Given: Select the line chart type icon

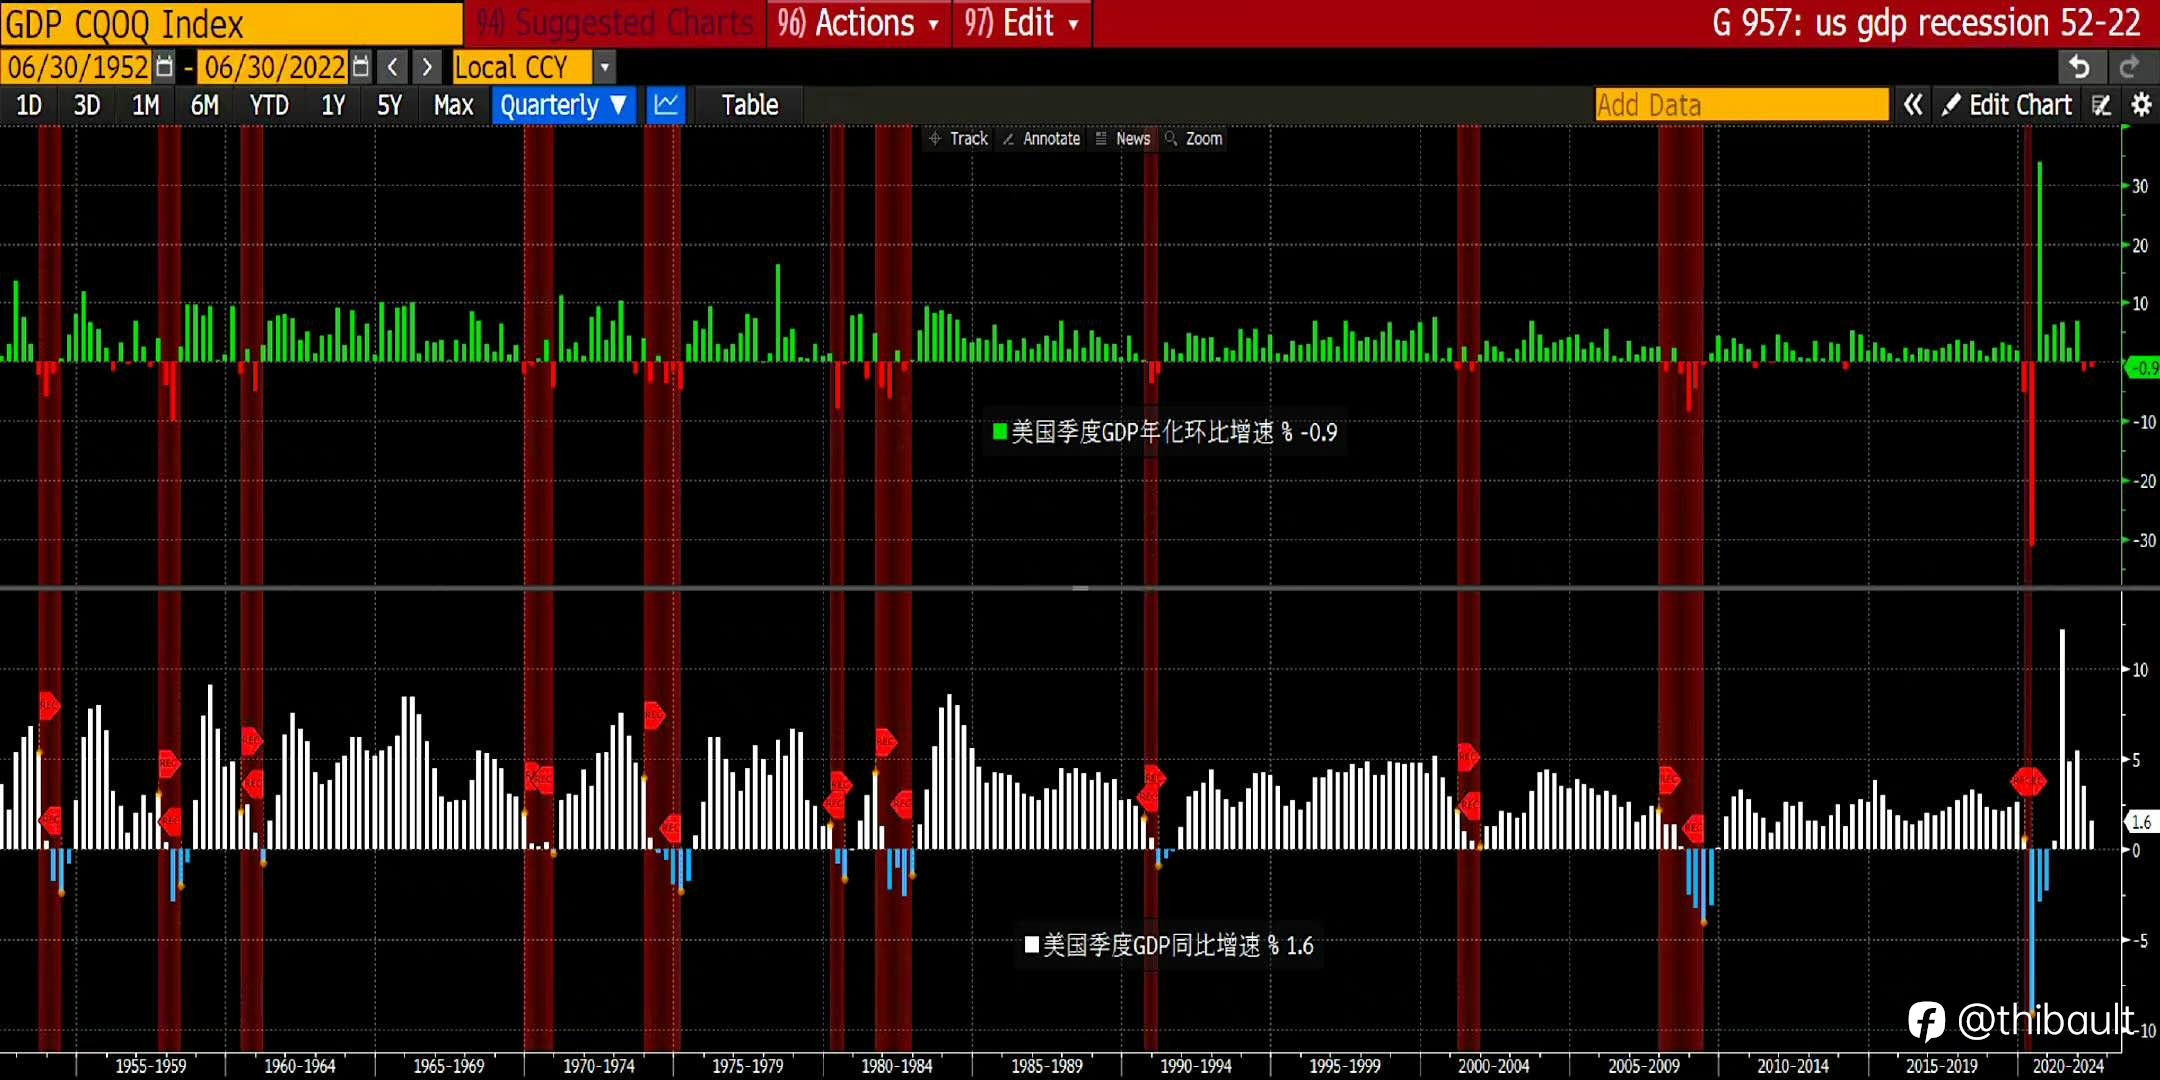Looking at the screenshot, I should (x=665, y=104).
